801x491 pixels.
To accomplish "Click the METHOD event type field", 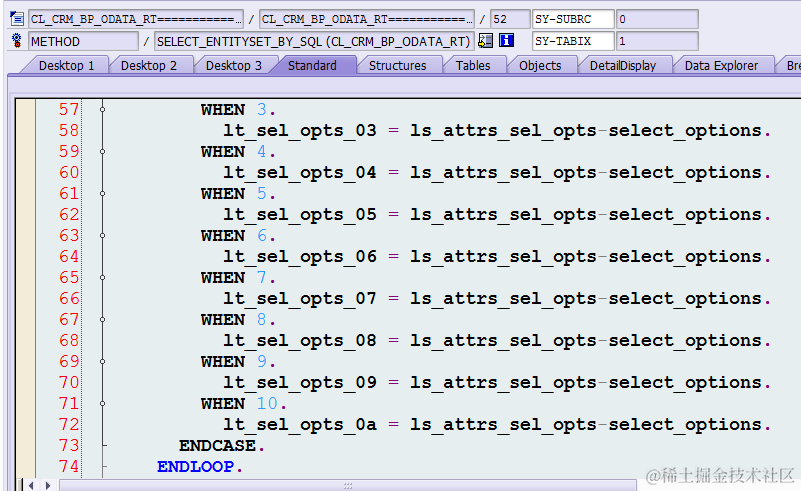I will [x=83, y=41].
